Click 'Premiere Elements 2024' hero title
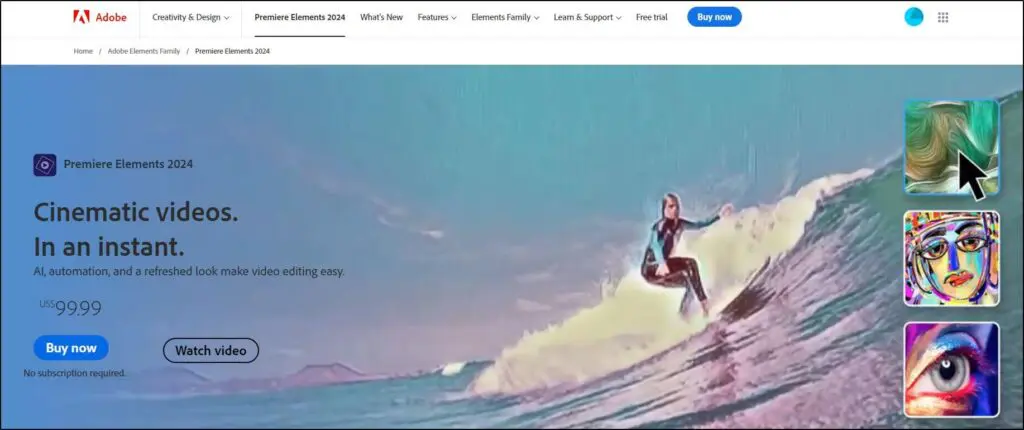 (128, 165)
